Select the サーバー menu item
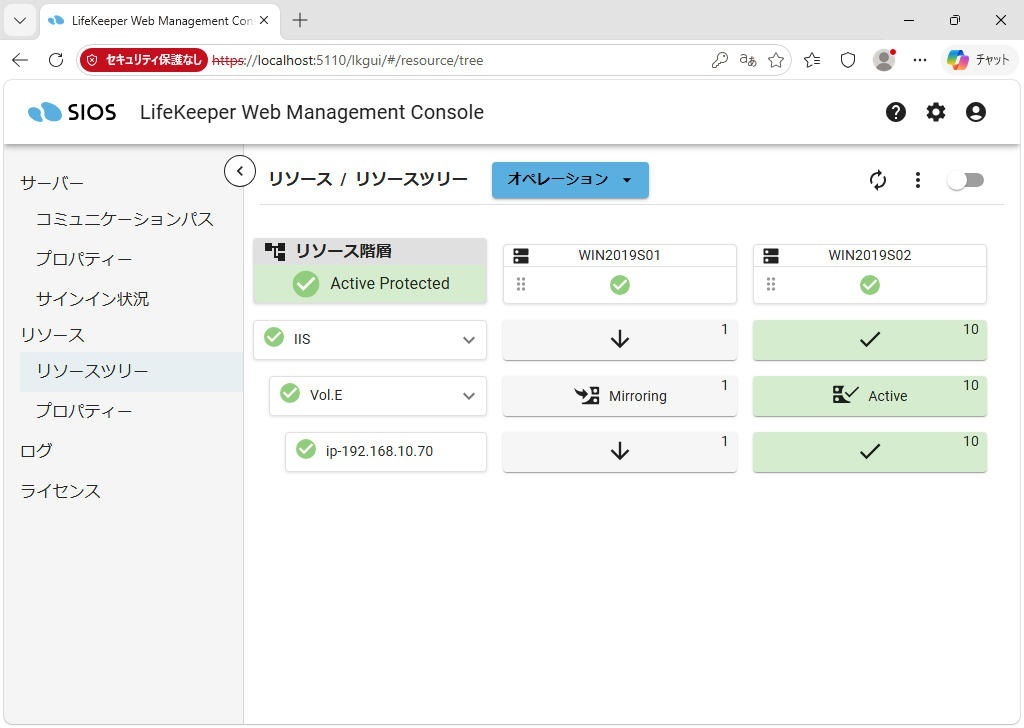Viewport: 1024px width, 728px height. tap(52, 183)
